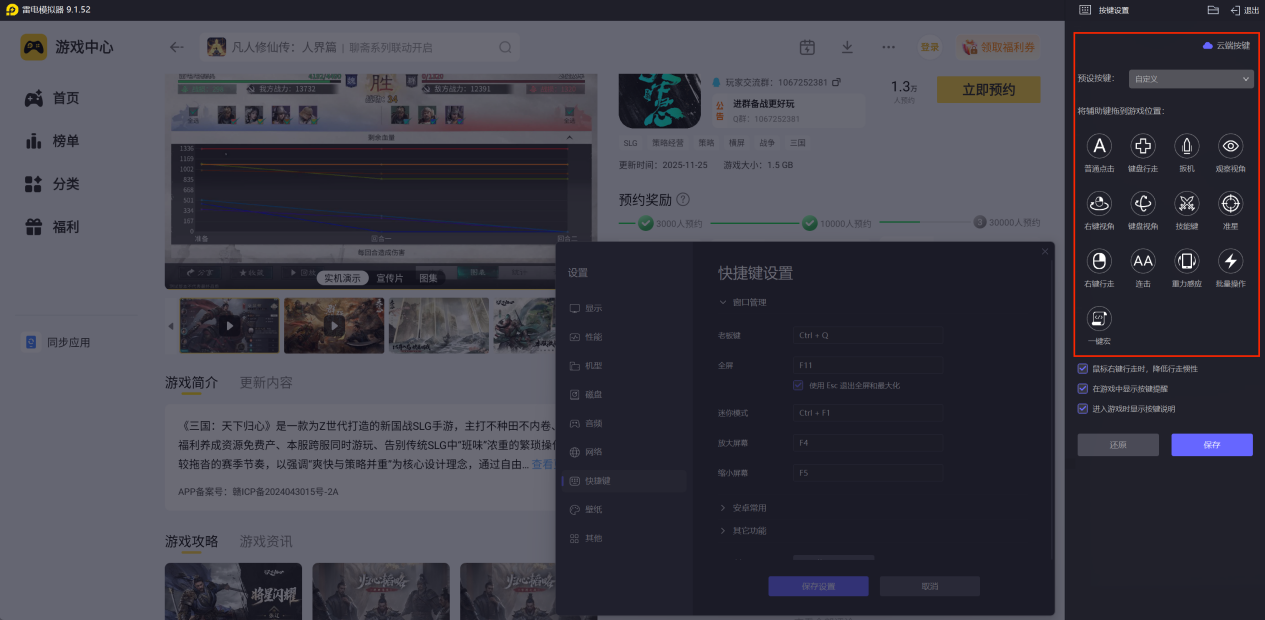This screenshot has width=1265, height=620.
Task: Expand the 安卓常用 shortcut section
Action: click(x=749, y=508)
